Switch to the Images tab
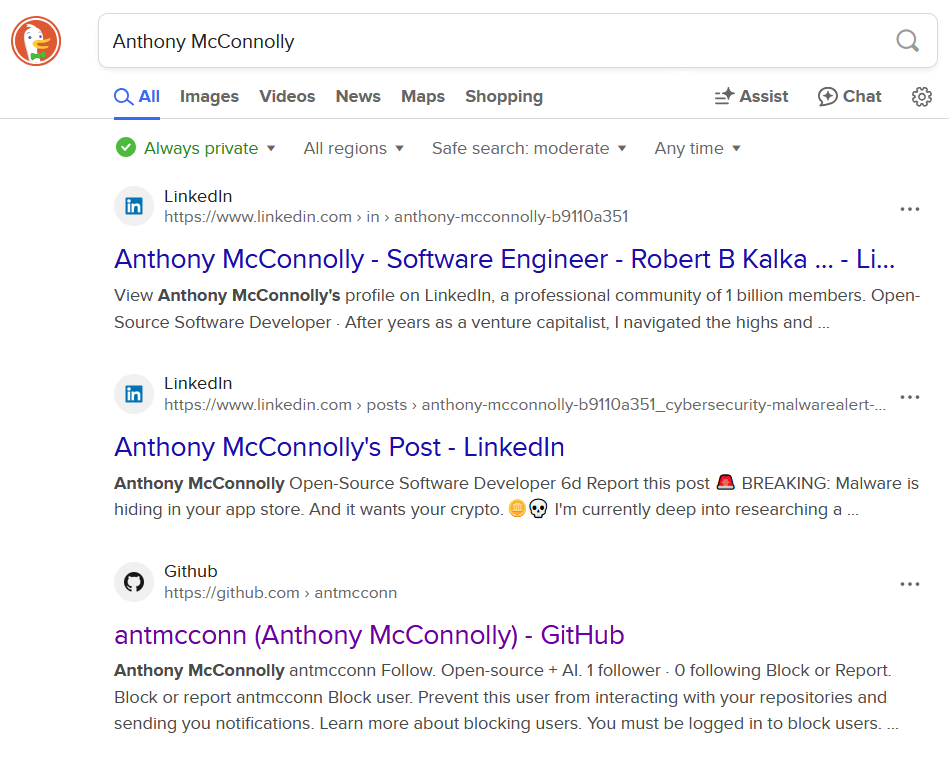This screenshot has height=757, width=949. (209, 97)
